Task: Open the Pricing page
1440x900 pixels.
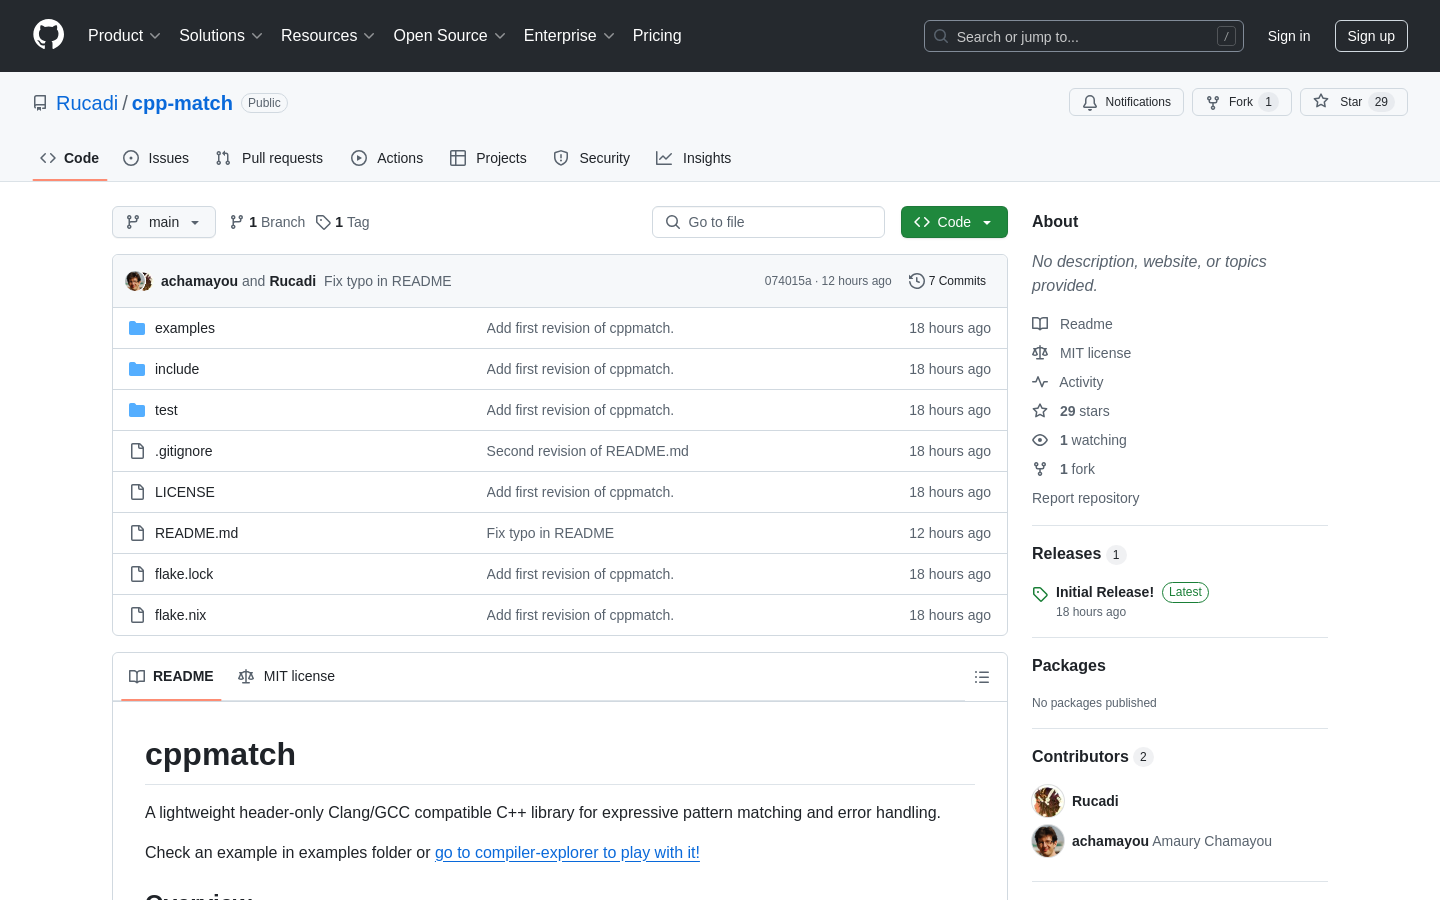Action: click(657, 36)
